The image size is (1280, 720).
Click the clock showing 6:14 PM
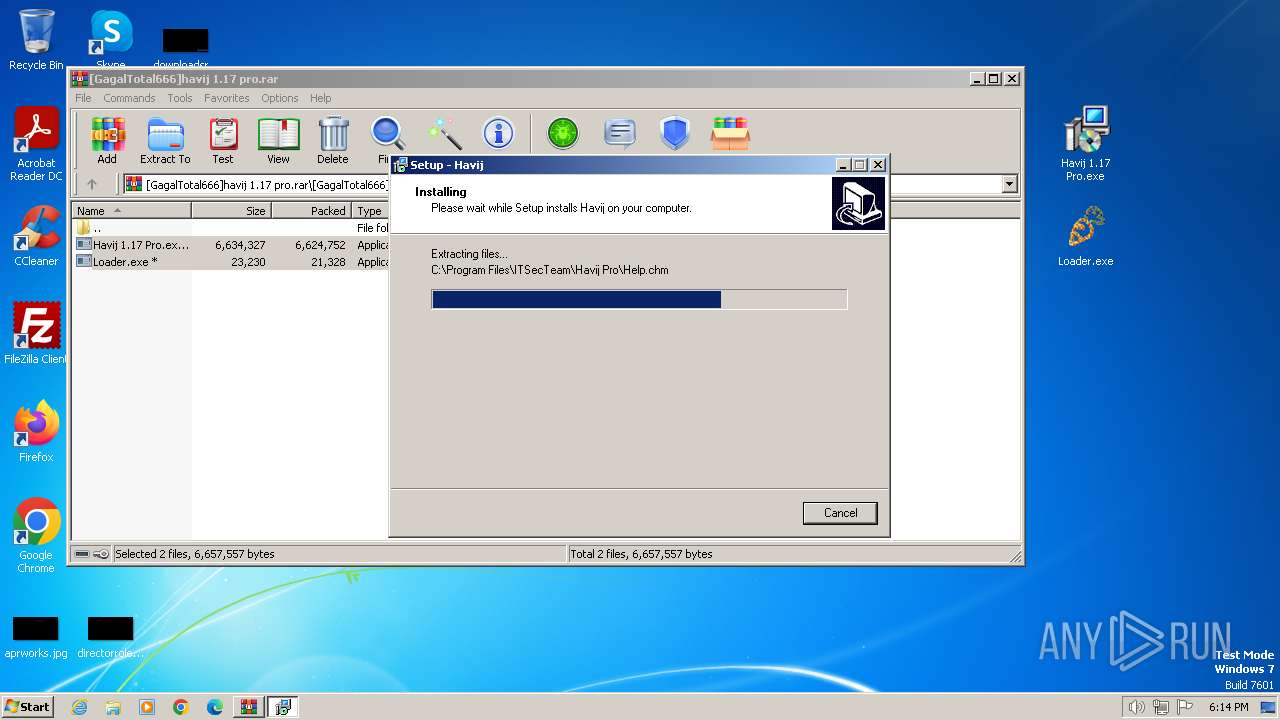click(1228, 707)
